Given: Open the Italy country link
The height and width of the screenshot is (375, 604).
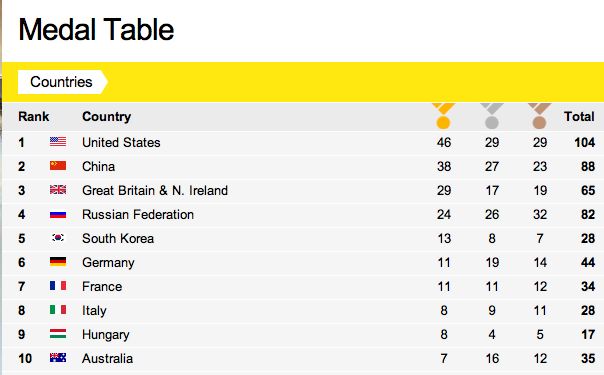Looking at the screenshot, I should (x=94, y=311).
